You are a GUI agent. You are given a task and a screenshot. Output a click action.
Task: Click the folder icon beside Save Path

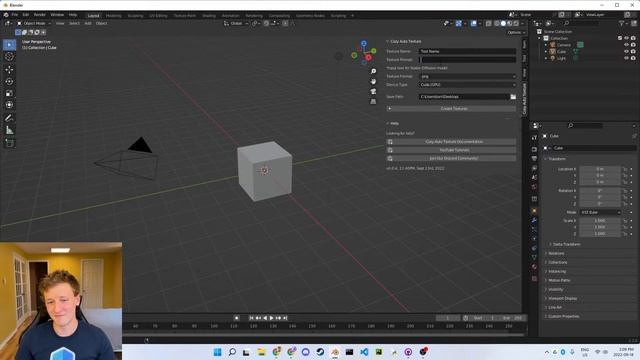(513, 97)
